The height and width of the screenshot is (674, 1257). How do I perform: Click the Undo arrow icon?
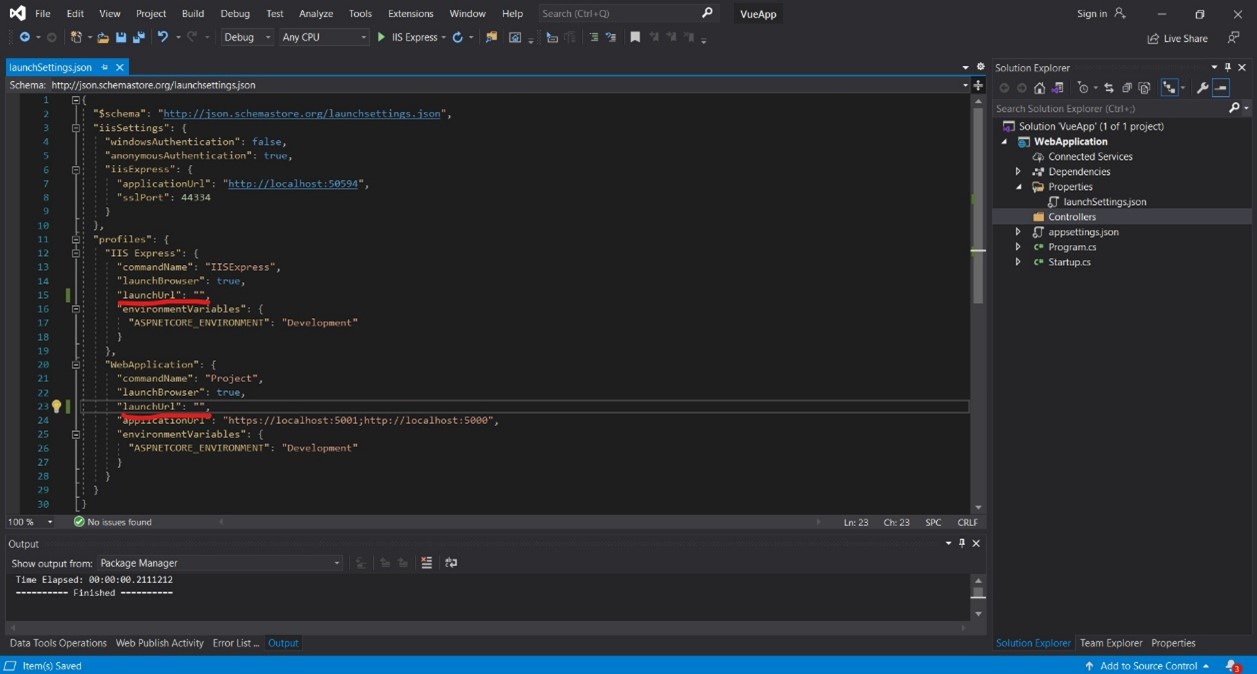click(163, 37)
